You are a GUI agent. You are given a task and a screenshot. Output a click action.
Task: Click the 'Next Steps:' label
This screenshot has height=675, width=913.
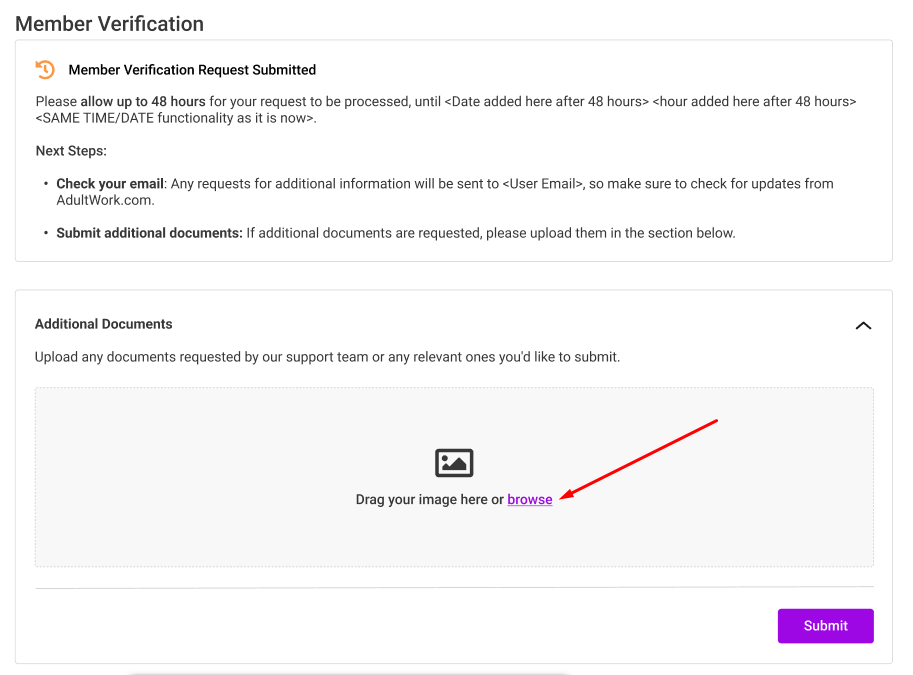click(71, 151)
